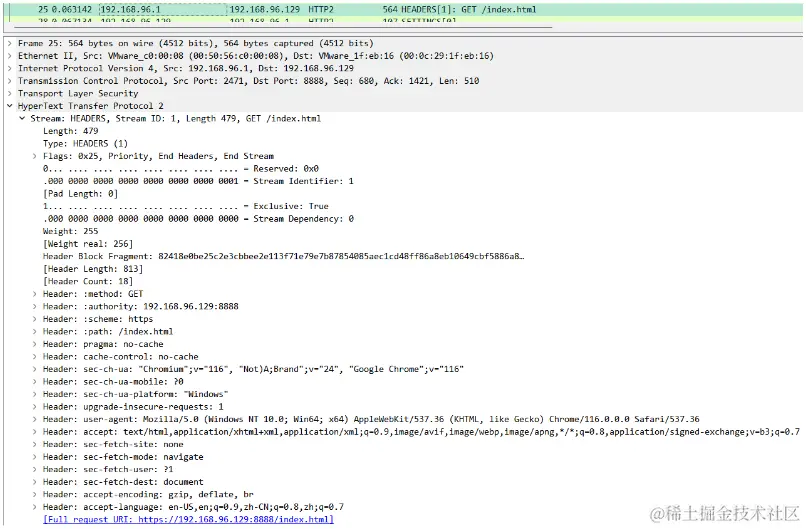Select the [Header Length: 813] line
806x529 pixels.
pos(93,269)
